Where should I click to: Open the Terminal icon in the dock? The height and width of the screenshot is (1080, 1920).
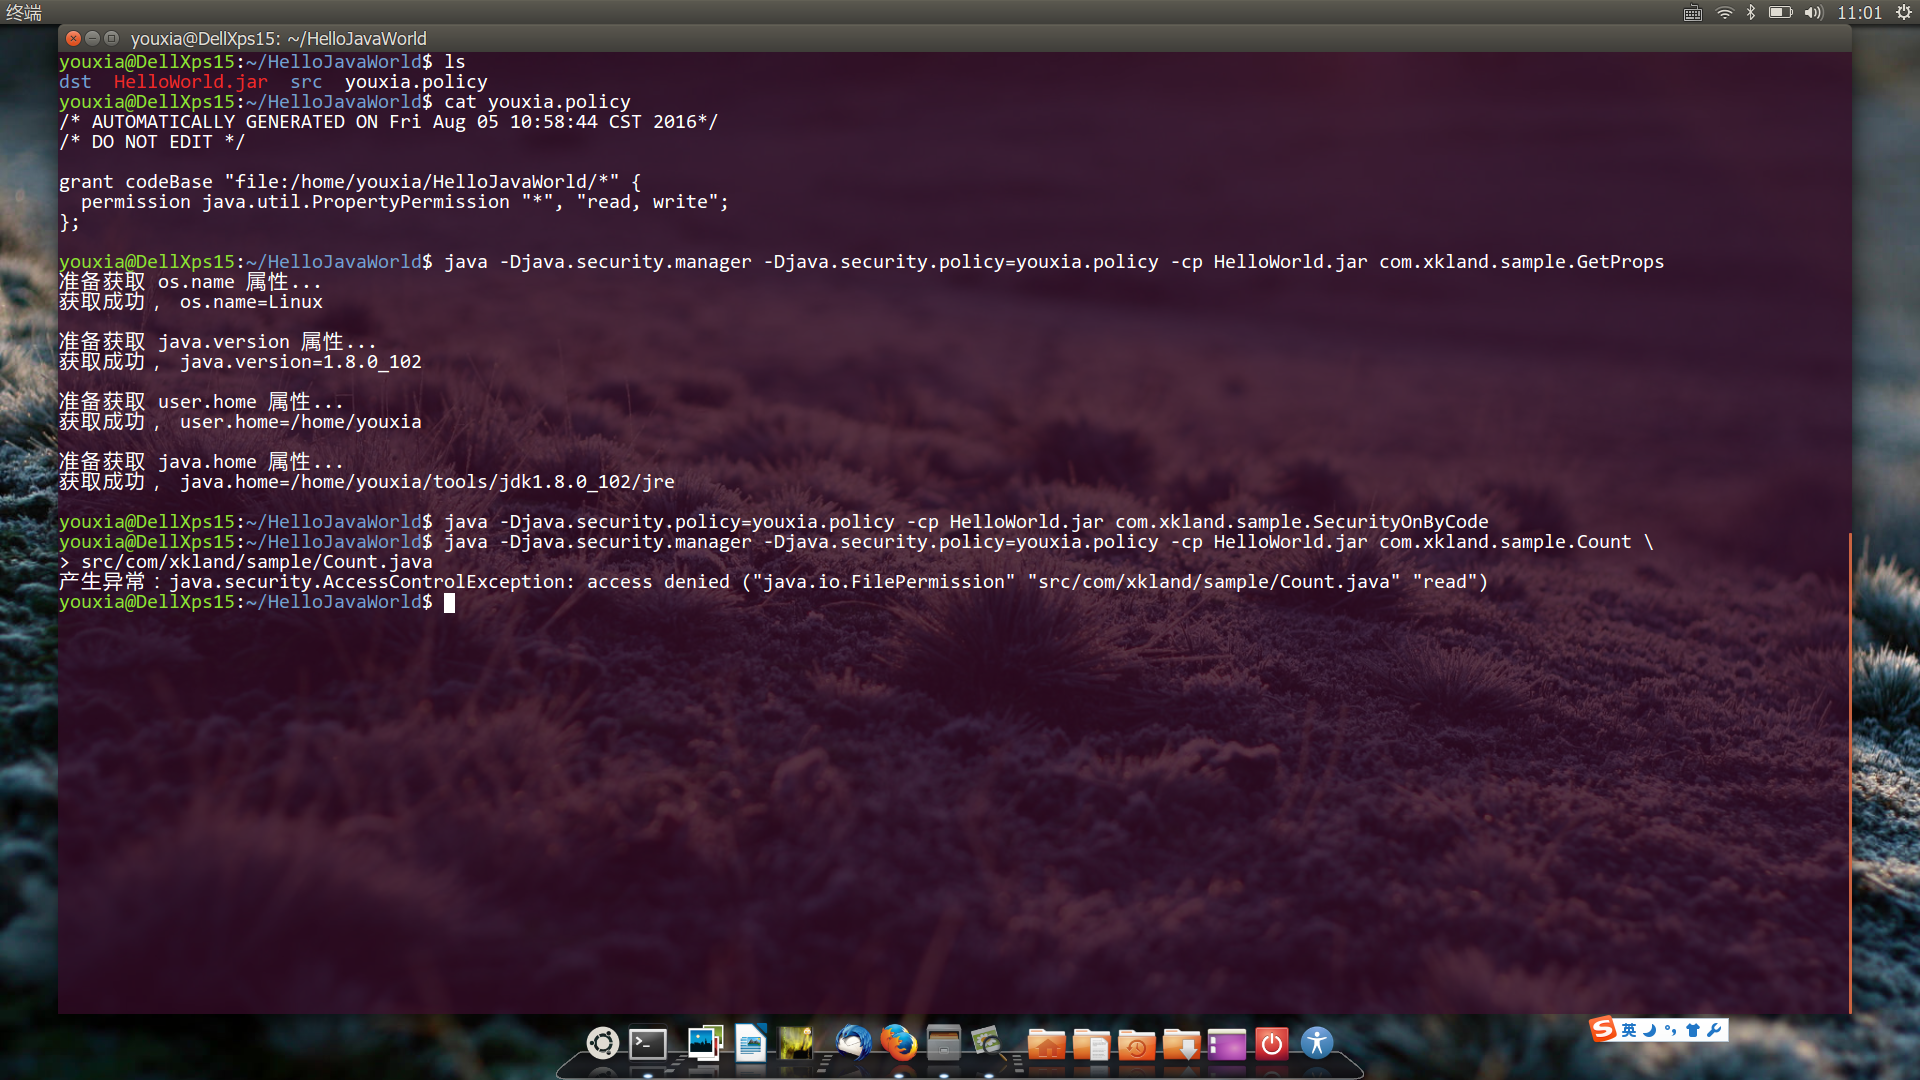[x=648, y=1044]
